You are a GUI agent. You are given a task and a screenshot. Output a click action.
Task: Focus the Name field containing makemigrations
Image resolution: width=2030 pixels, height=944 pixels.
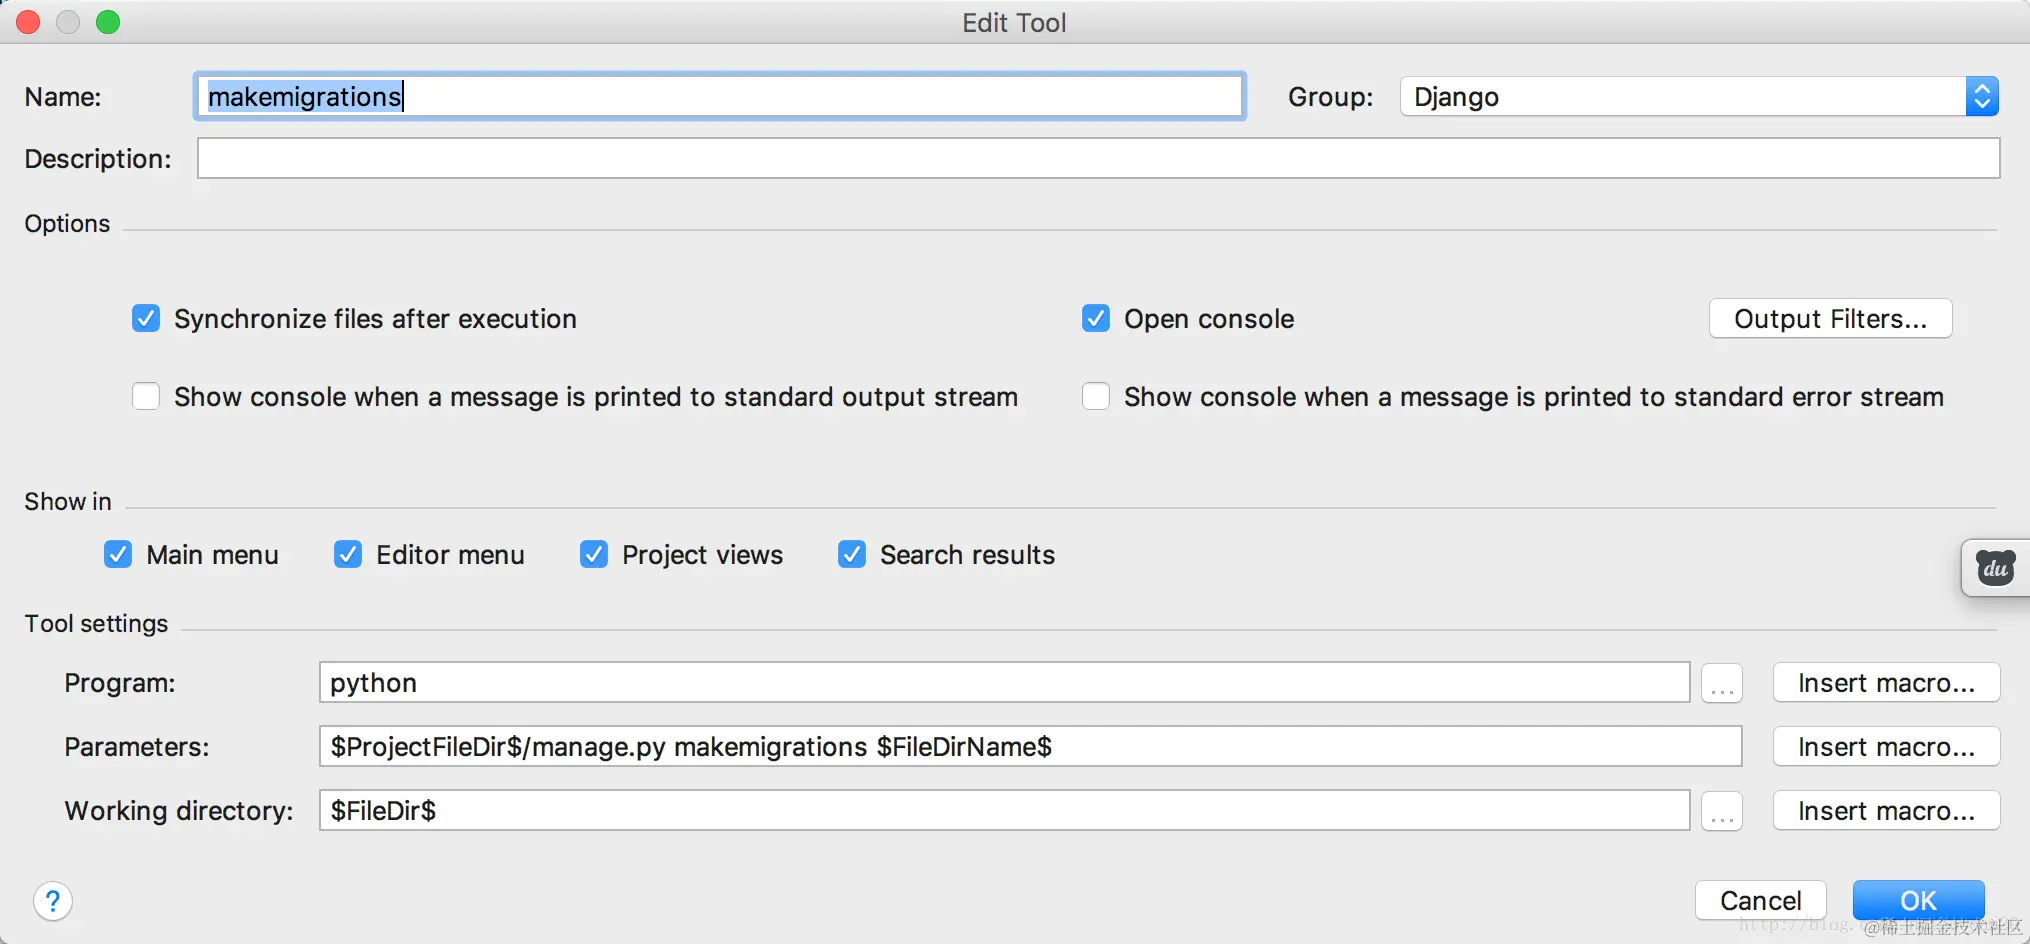pyautogui.click(x=720, y=97)
